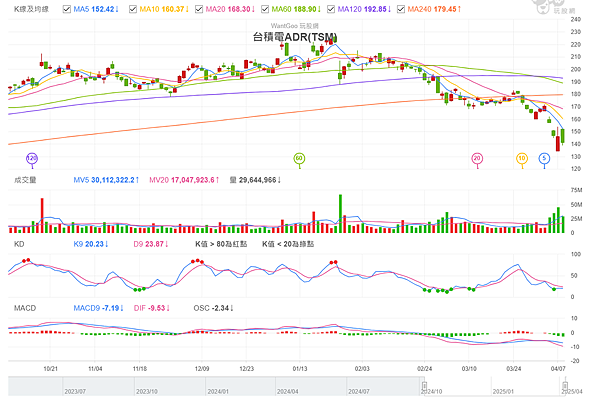Click the MA240 179.45 label
The width and height of the screenshot is (600, 397).
coord(434,9)
